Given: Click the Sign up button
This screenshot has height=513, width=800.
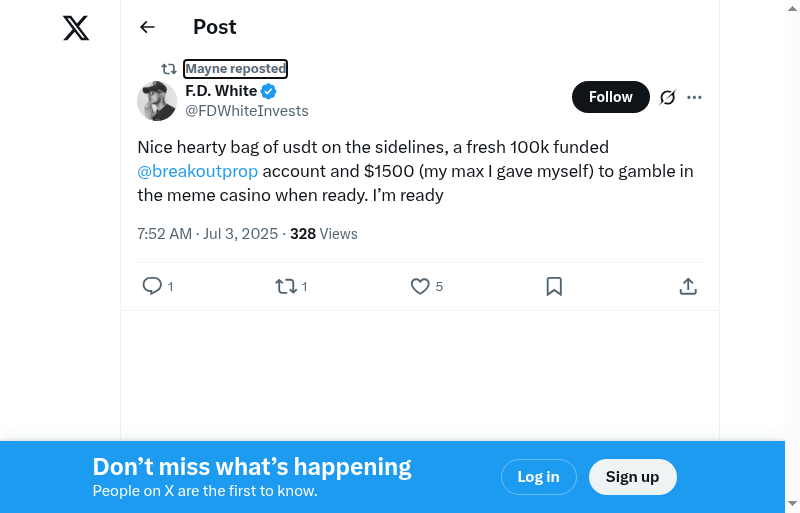Looking at the screenshot, I should point(632,477).
